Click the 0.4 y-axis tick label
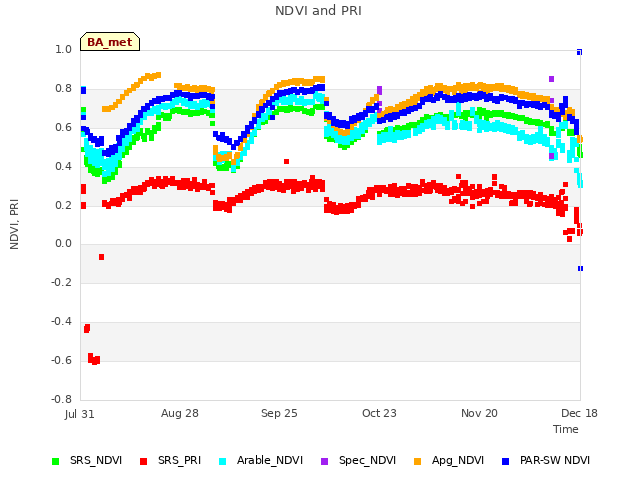 pyautogui.click(x=63, y=166)
